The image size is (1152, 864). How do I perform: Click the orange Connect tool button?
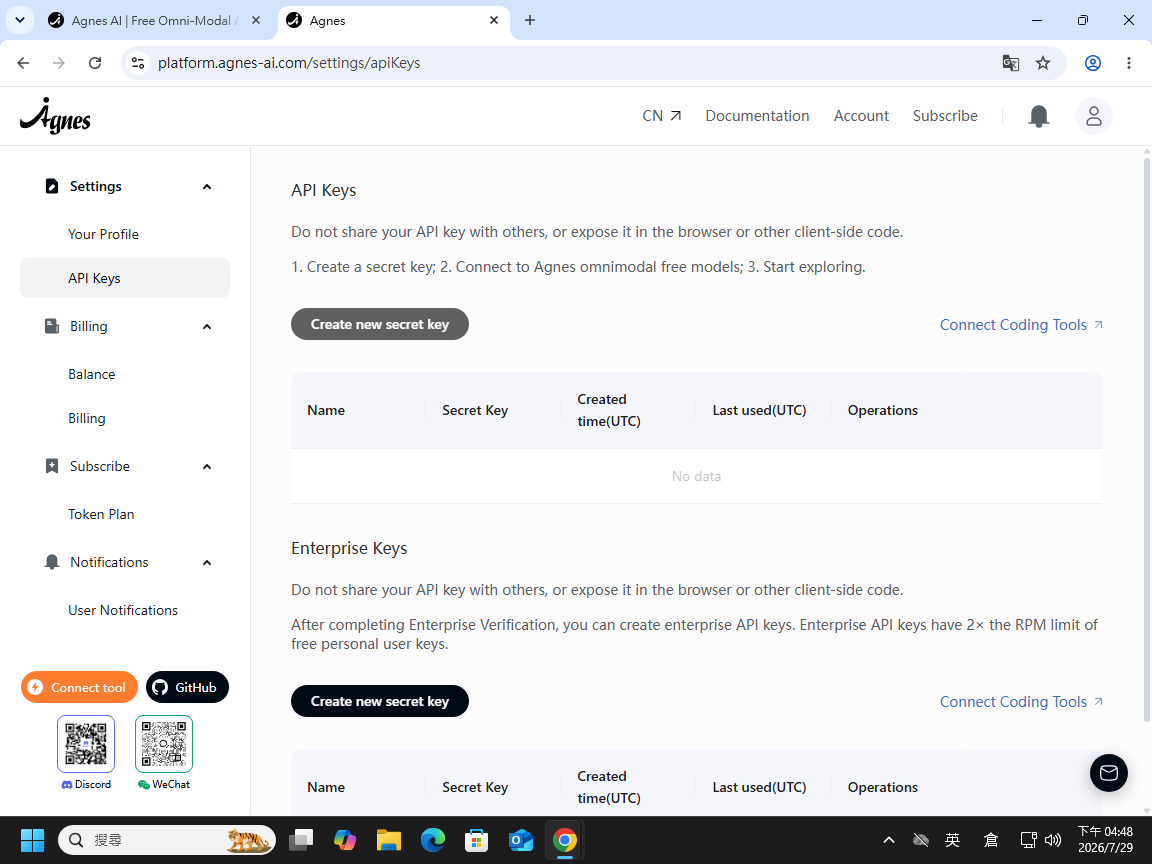click(x=79, y=687)
